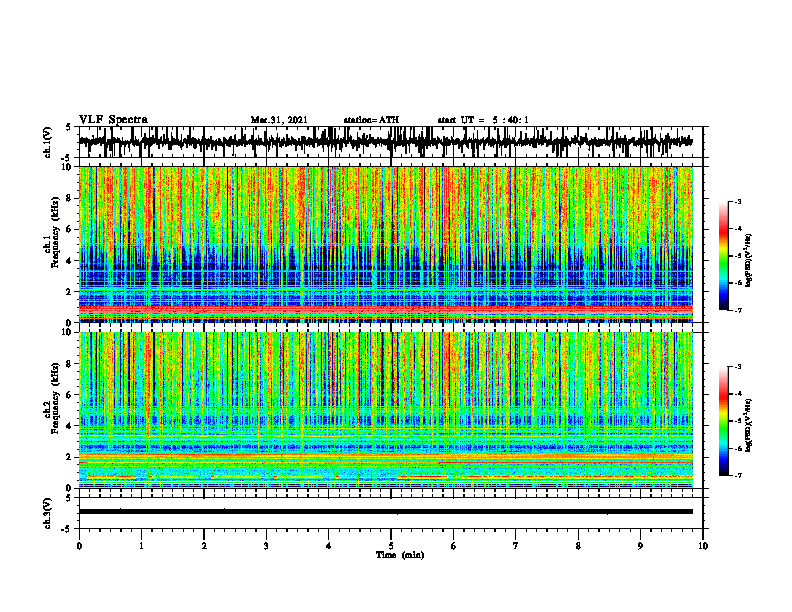Click the "ch.3(V)" bottom axis label

(48, 513)
